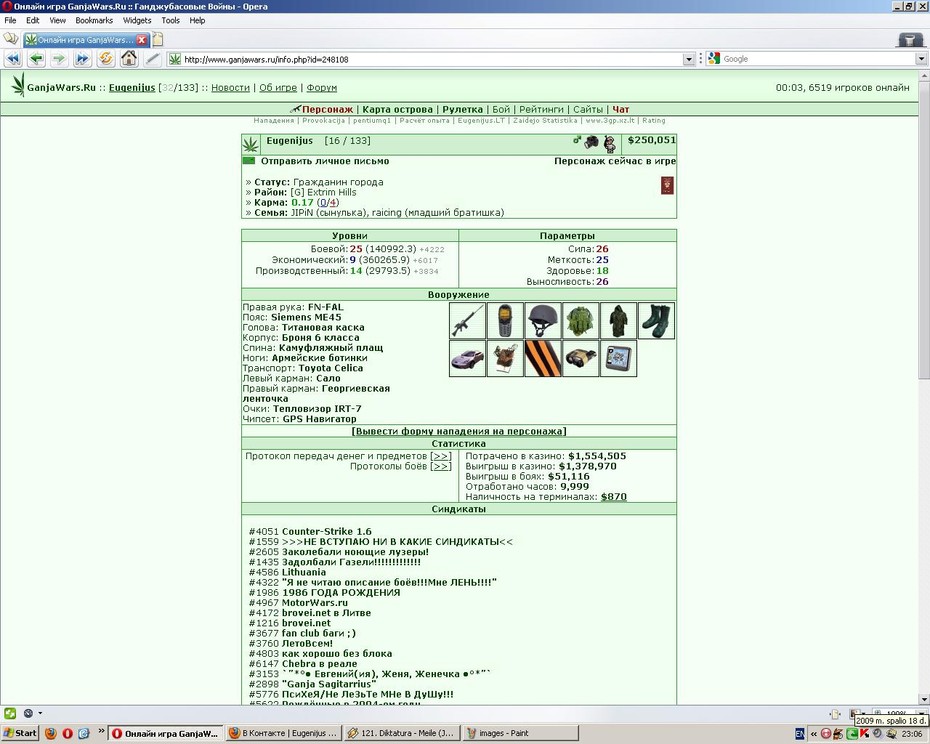
Task: Click the EN language indicator in tray
Action: [800, 734]
